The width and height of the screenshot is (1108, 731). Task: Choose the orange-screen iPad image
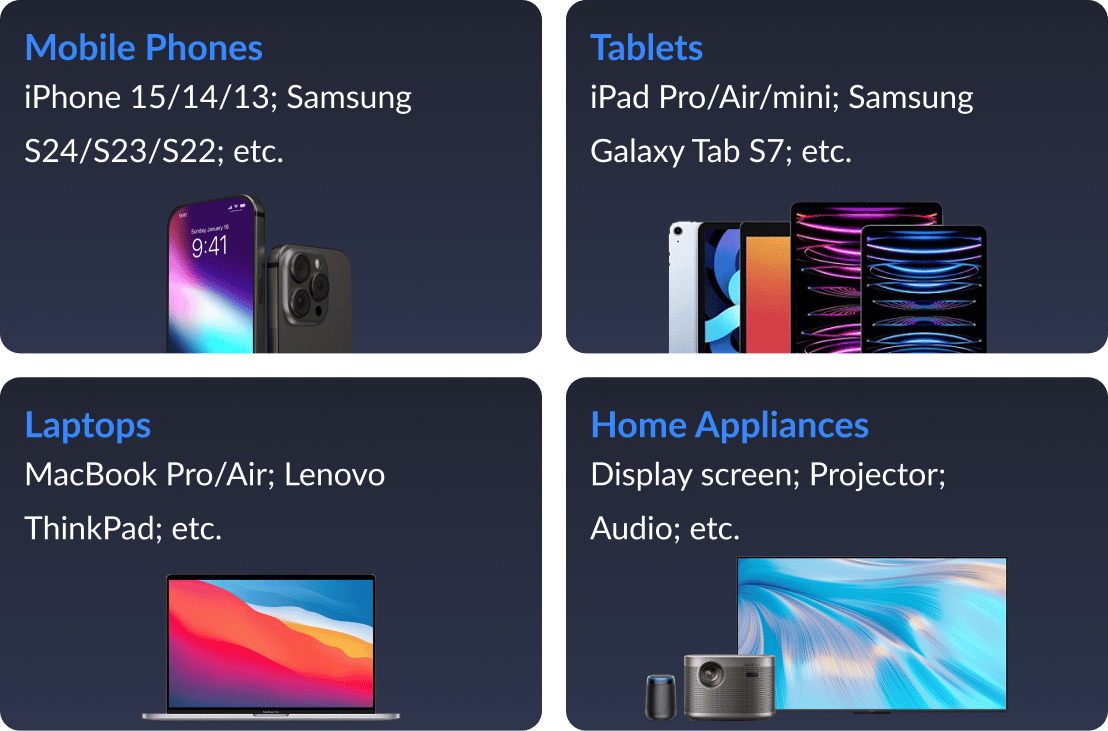point(766,287)
